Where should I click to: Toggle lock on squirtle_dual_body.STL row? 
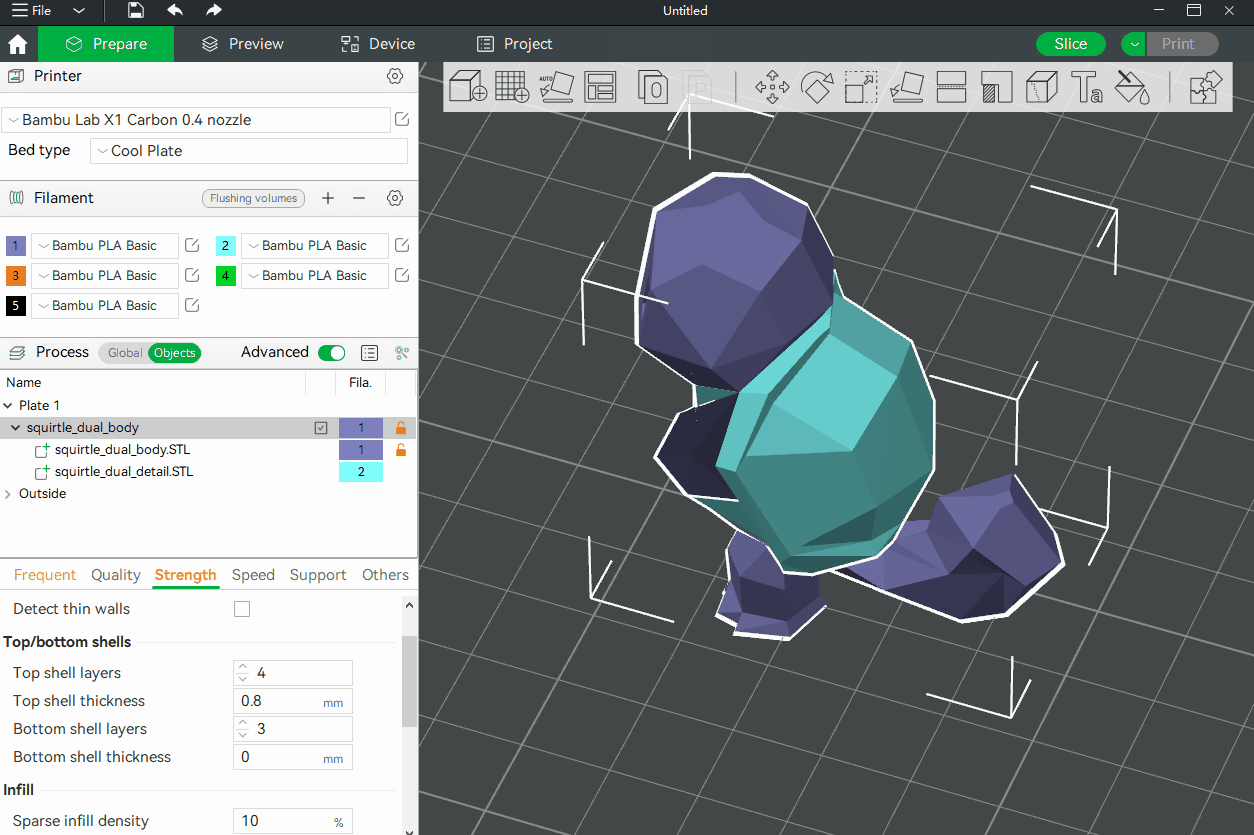click(401, 450)
